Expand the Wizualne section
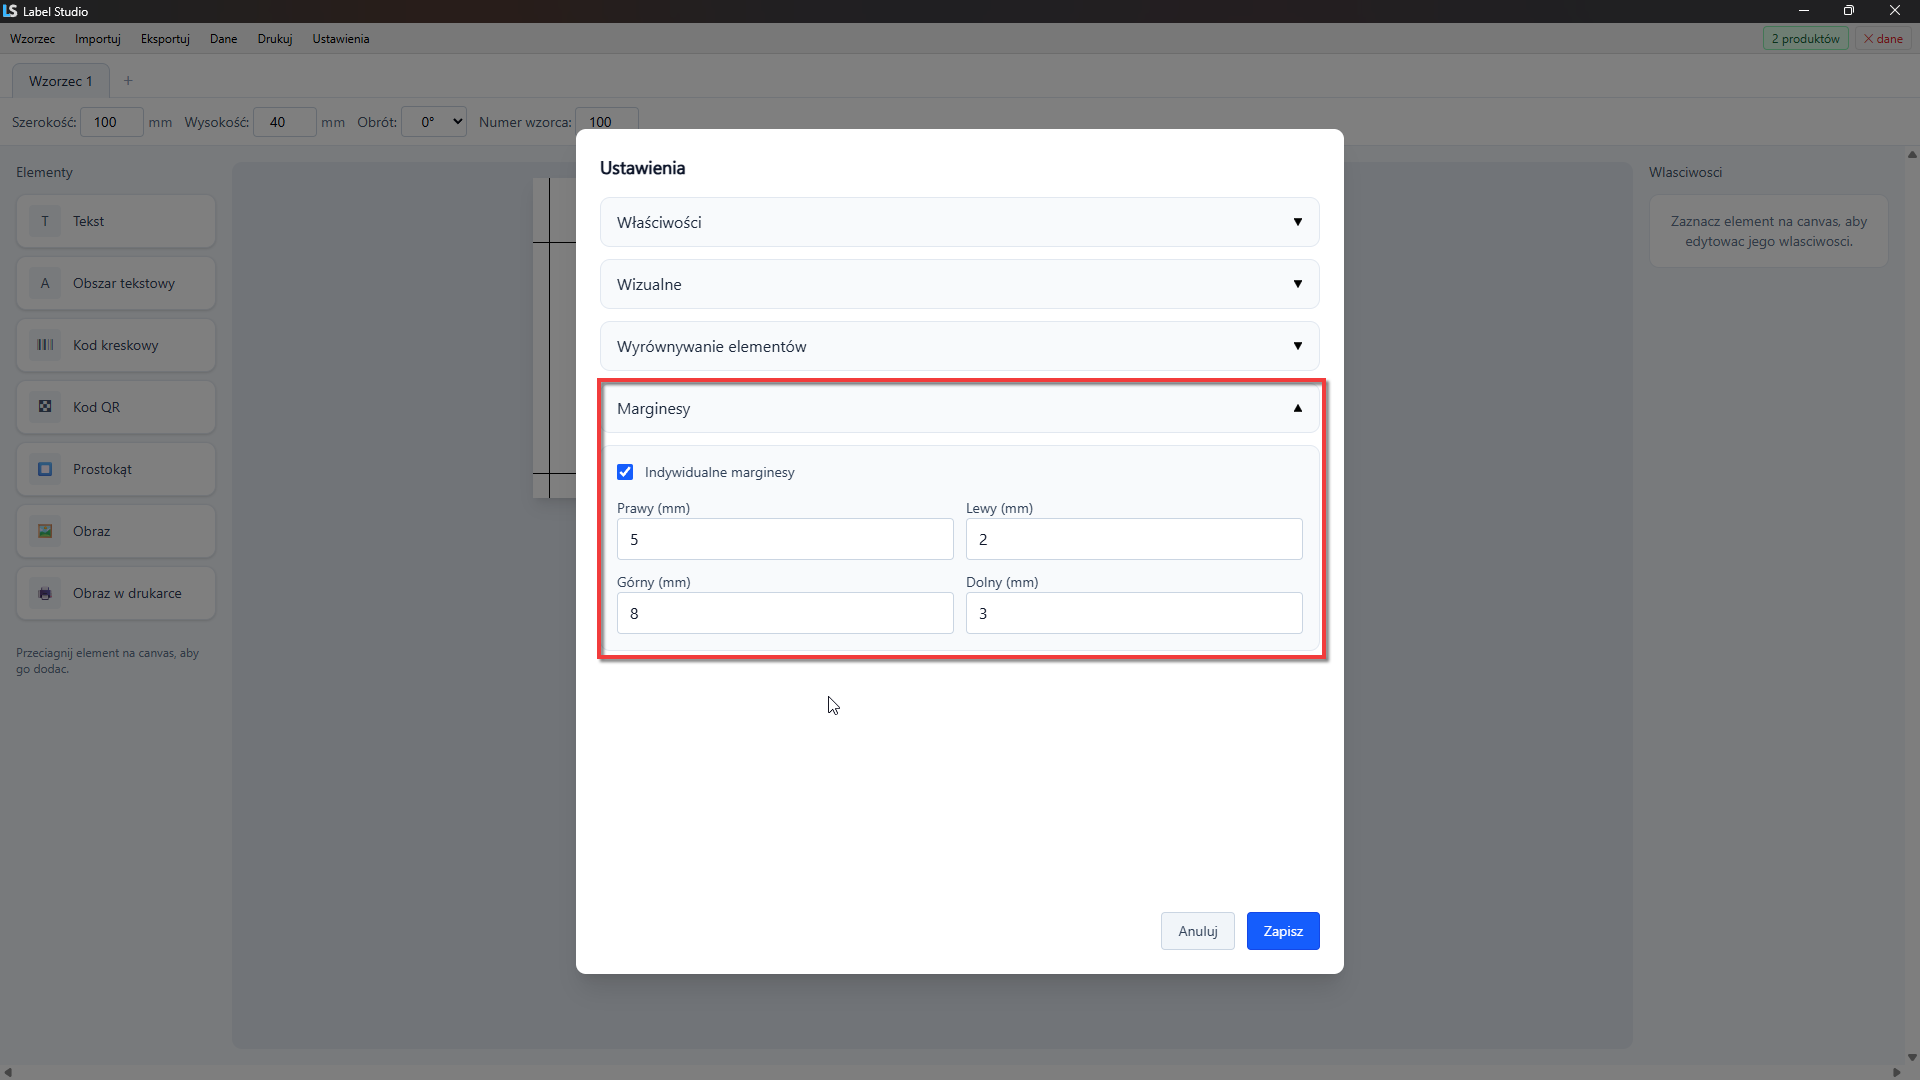 coord(959,284)
